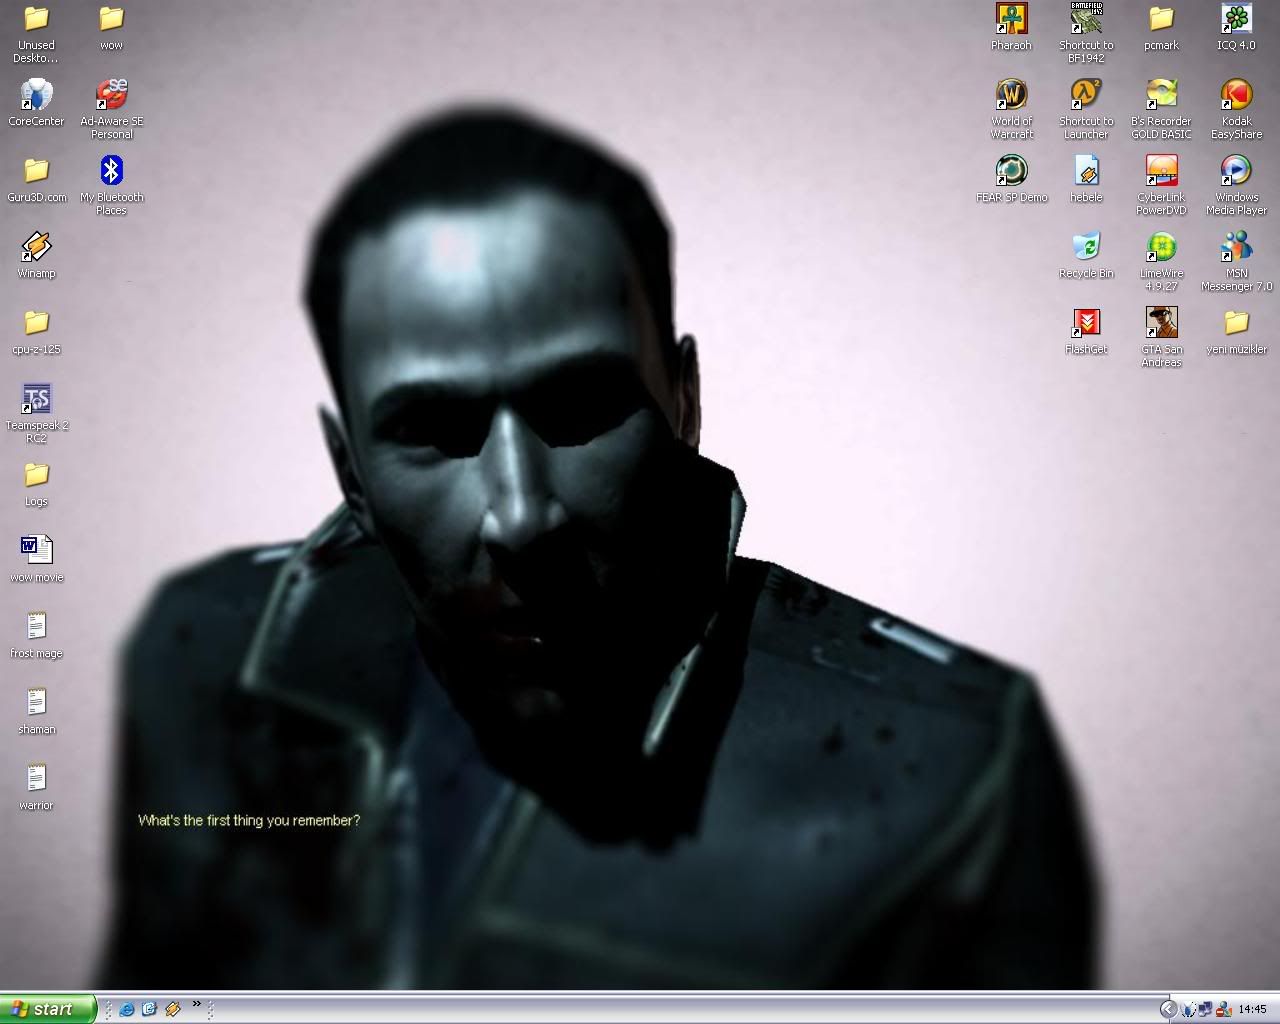Open Ad-Aware SE Personal
The width and height of the screenshot is (1280, 1024).
pyautogui.click(x=111, y=95)
